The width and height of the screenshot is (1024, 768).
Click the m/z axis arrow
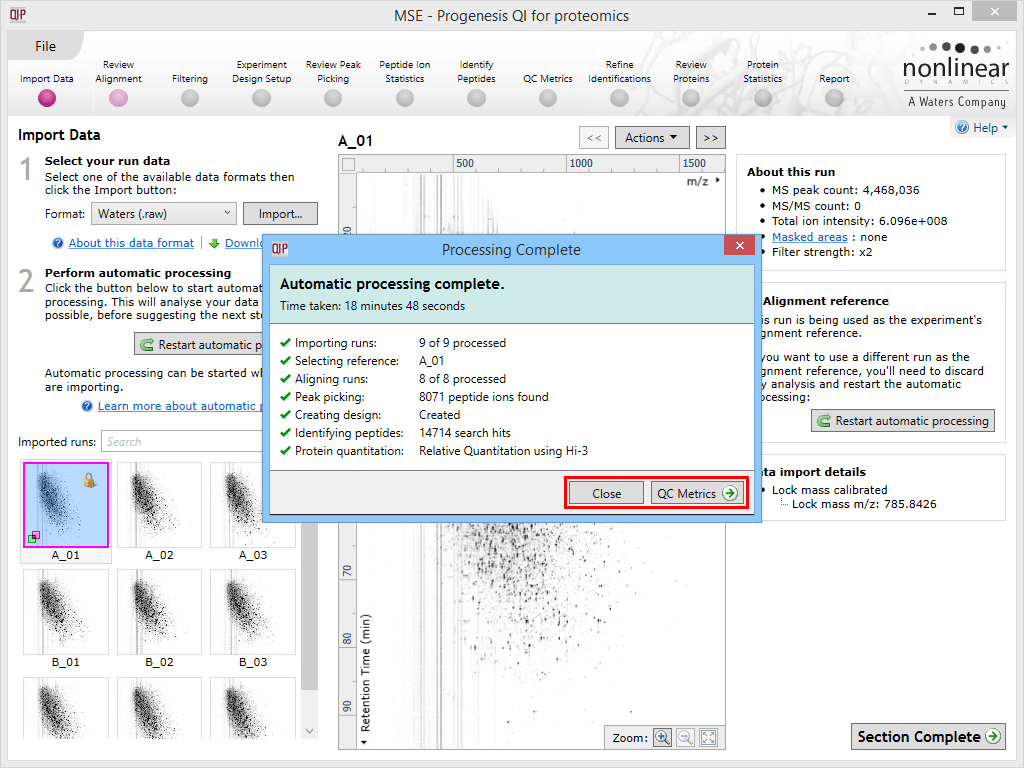(x=718, y=180)
